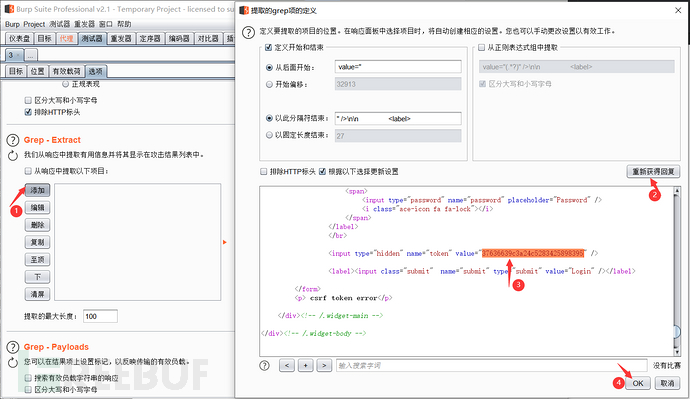Click the 添加 button
This screenshot has height=399, width=690.
pos(37,190)
